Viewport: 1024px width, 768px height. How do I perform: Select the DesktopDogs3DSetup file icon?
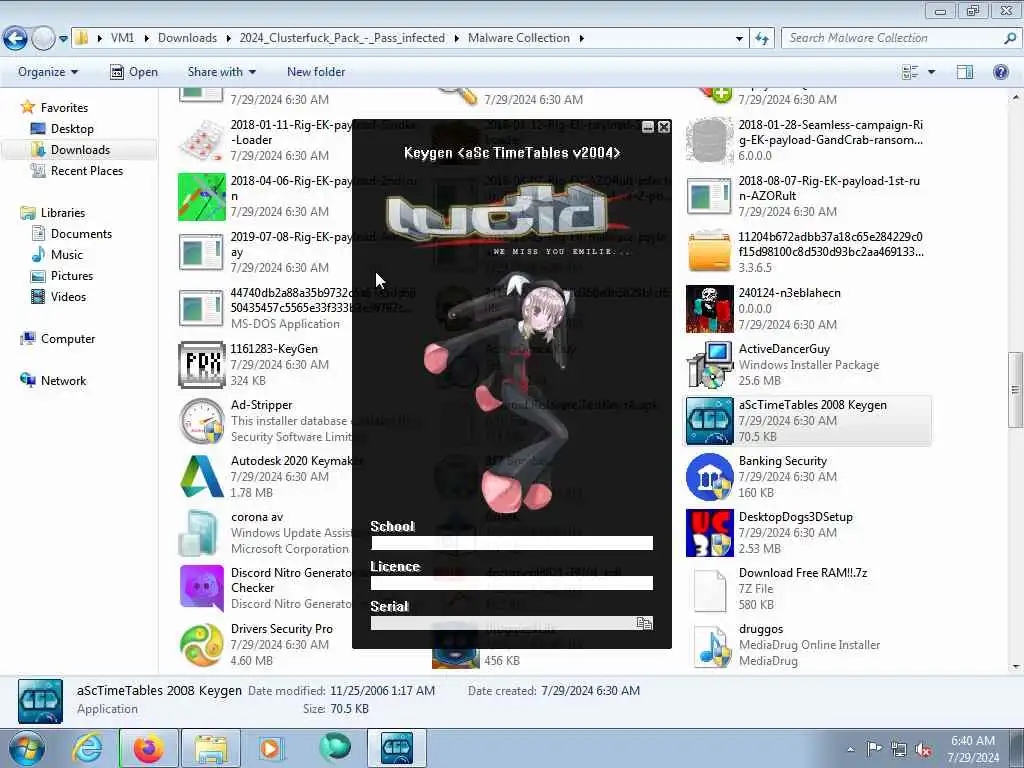click(710, 533)
